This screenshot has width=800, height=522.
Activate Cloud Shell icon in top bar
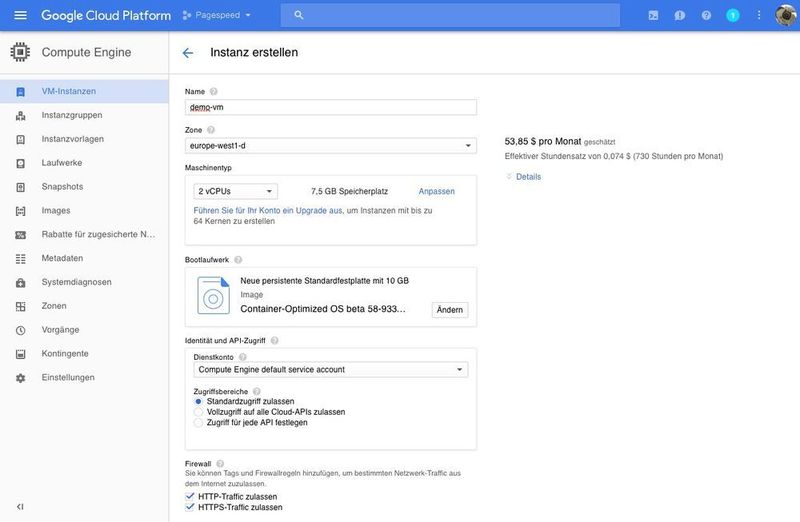tap(653, 15)
